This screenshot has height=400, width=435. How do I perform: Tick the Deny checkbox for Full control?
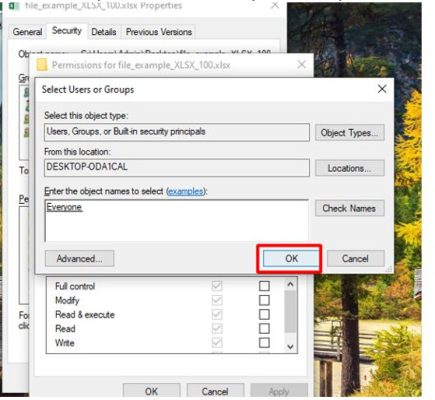264,286
